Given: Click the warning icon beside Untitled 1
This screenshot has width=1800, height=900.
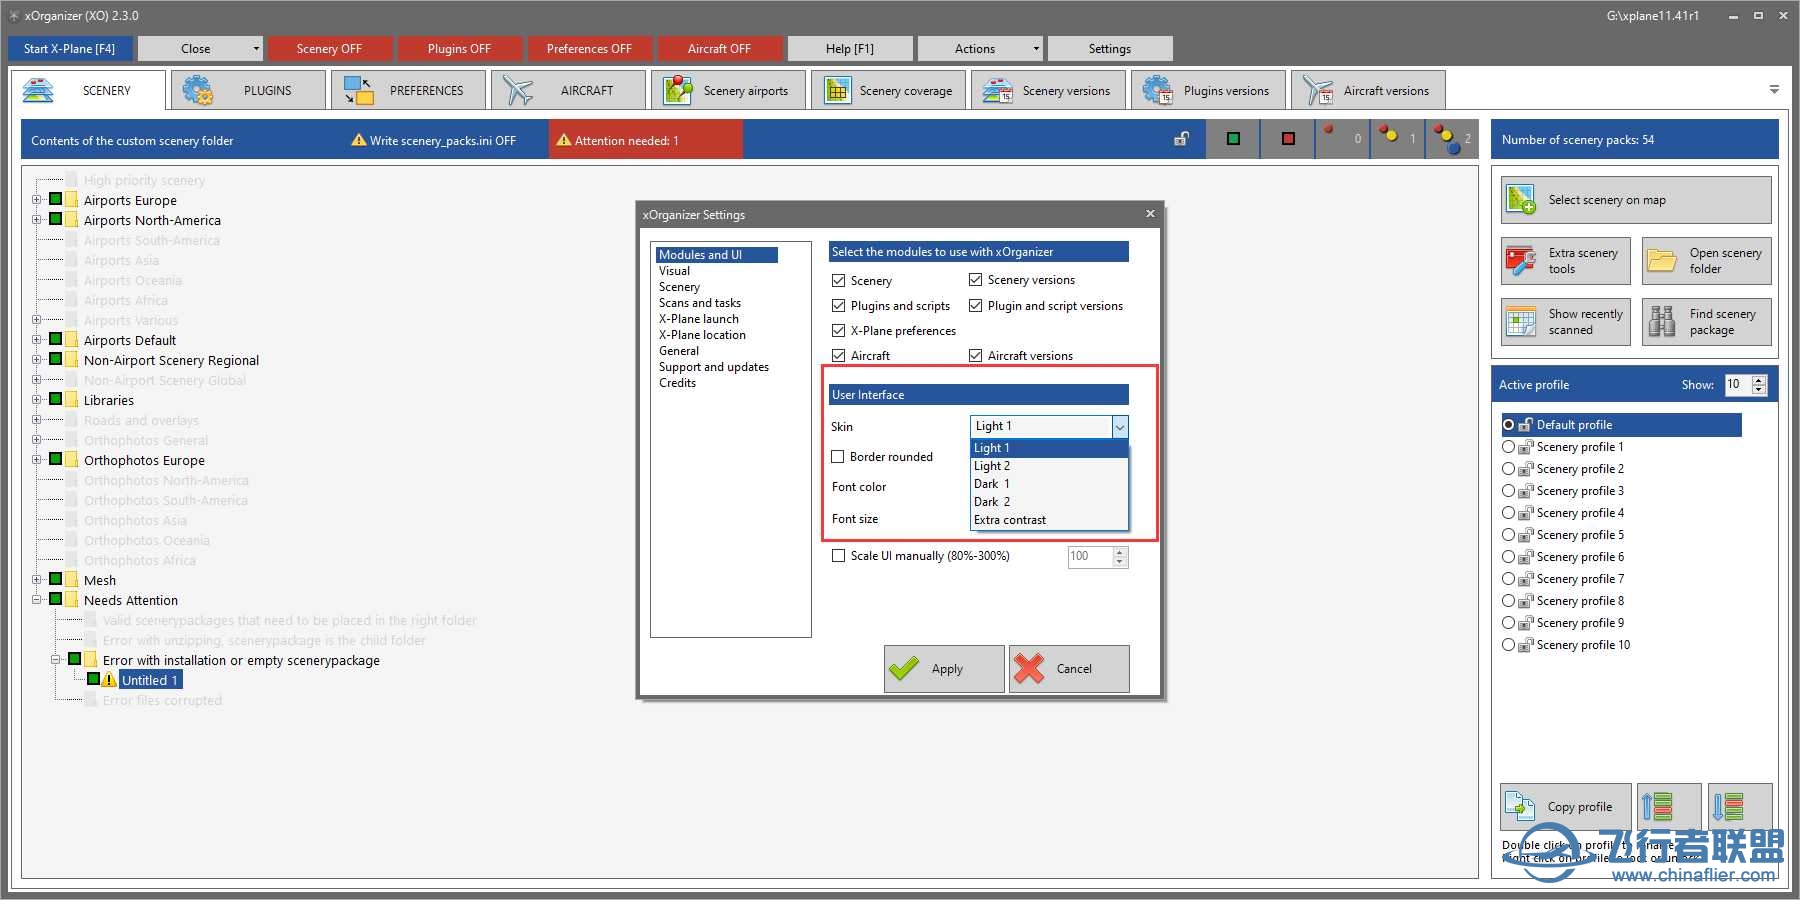Looking at the screenshot, I should point(109,680).
